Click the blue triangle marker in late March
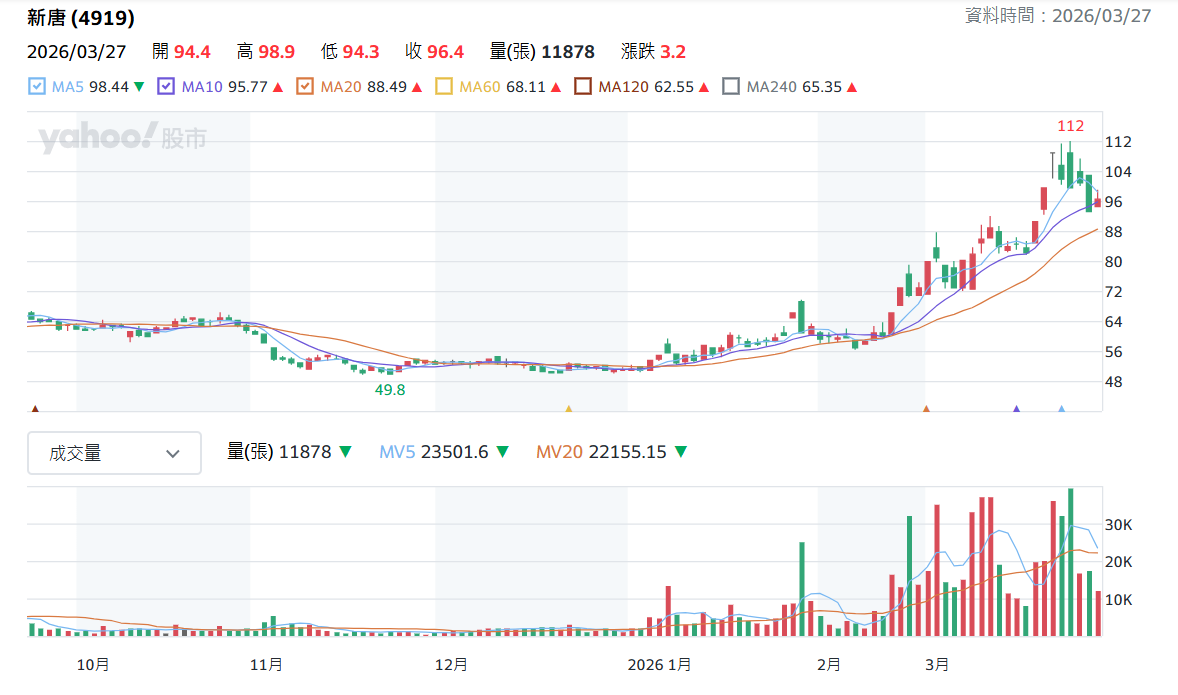Image resolution: width=1178 pixels, height=695 pixels. pos(1062,409)
